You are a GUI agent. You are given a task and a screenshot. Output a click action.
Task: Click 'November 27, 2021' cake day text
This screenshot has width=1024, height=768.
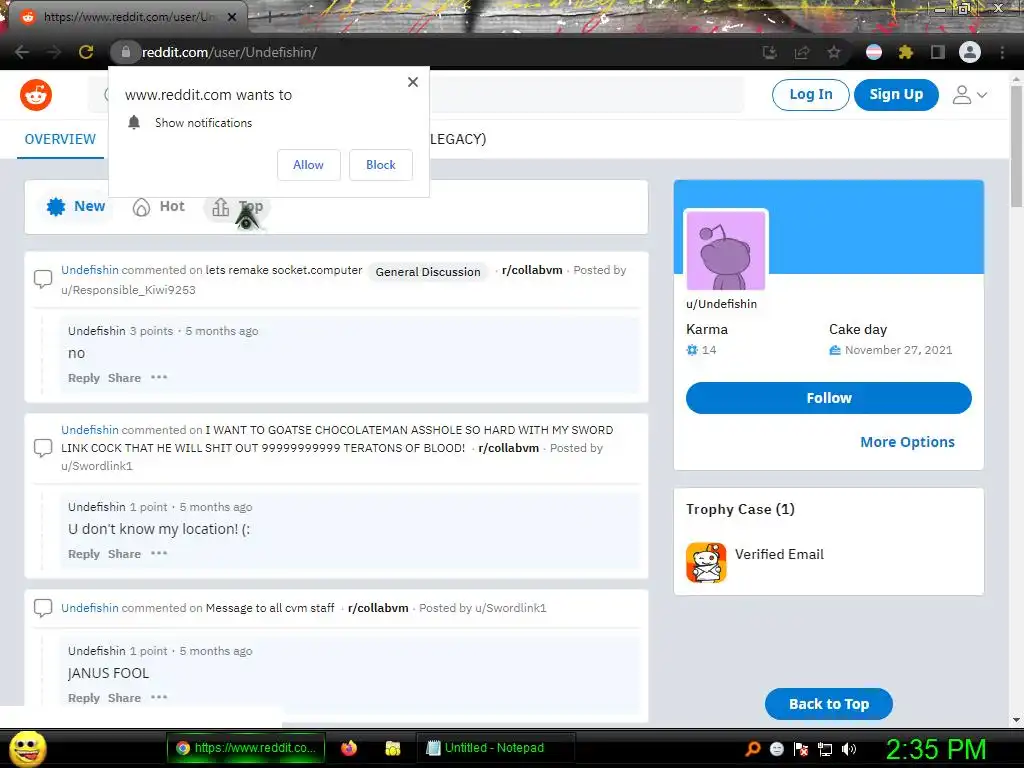click(x=899, y=351)
